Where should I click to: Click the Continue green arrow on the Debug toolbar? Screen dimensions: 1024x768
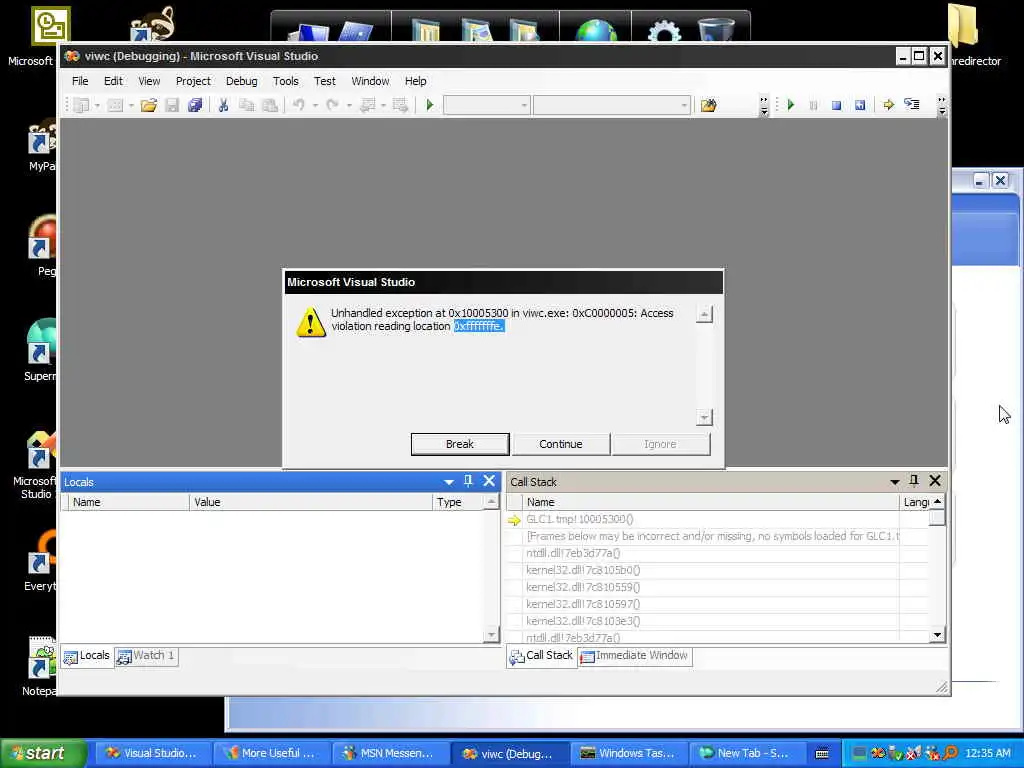(x=791, y=105)
